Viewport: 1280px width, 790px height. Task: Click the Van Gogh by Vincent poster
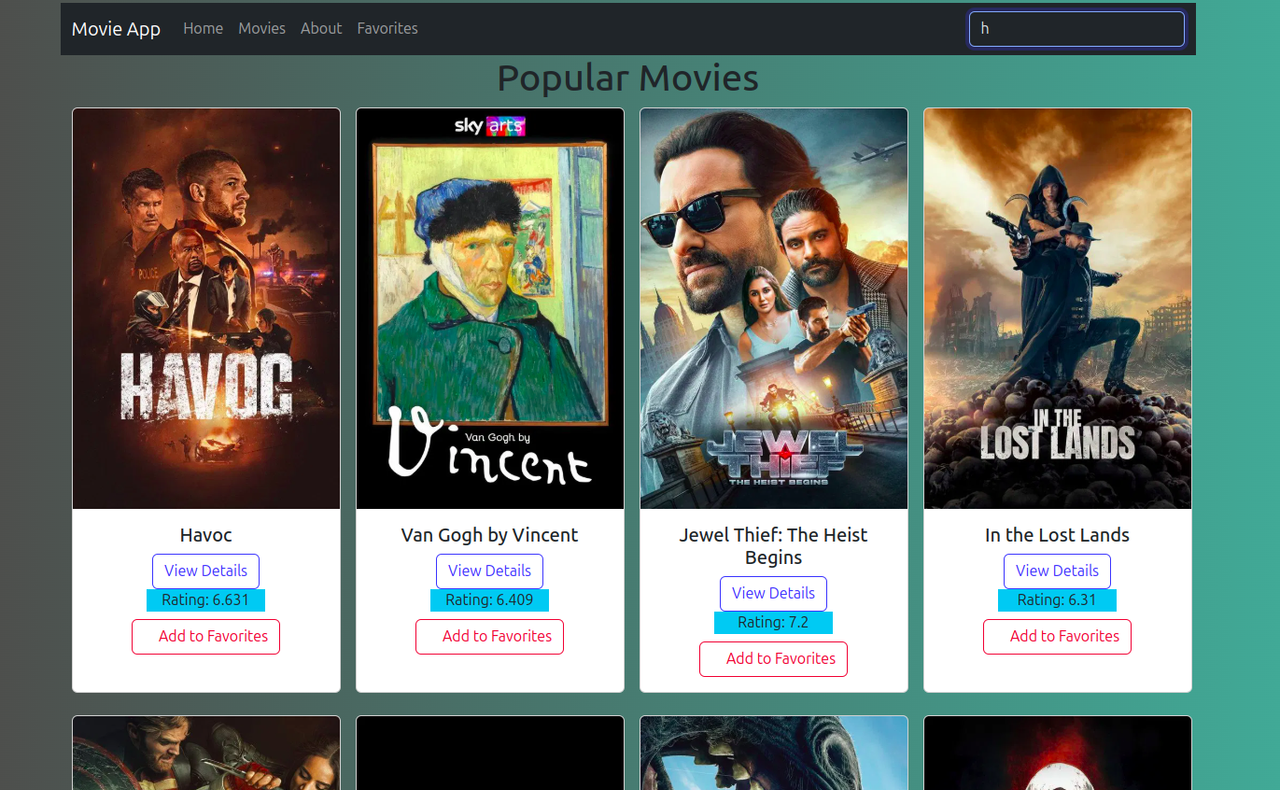490,309
